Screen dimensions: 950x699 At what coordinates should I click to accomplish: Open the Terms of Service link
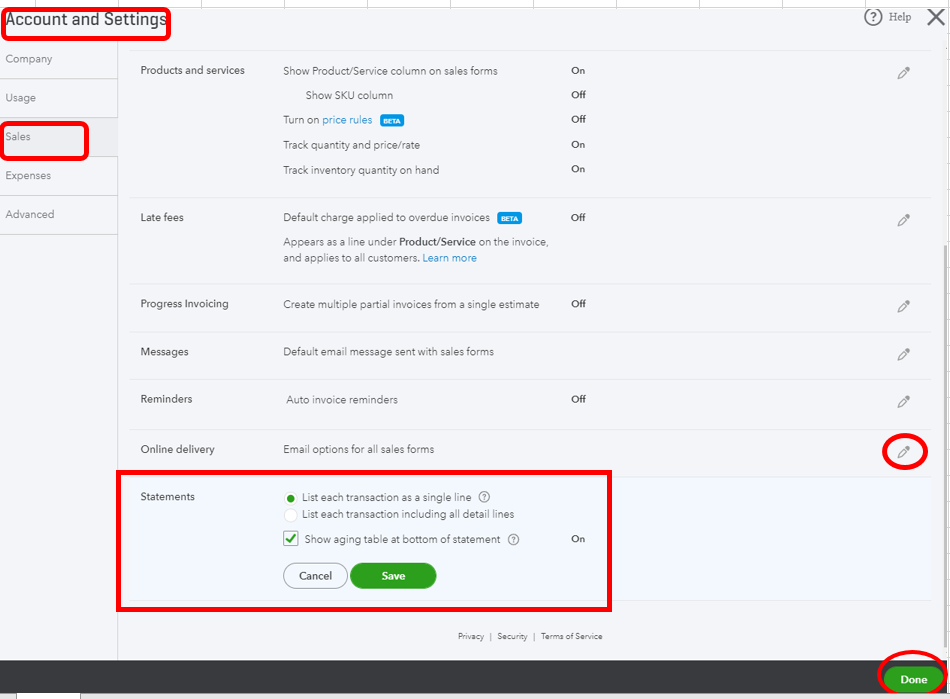pos(571,637)
